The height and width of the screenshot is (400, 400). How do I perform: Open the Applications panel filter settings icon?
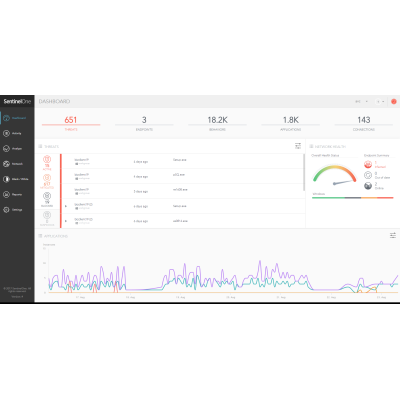tap(393, 235)
